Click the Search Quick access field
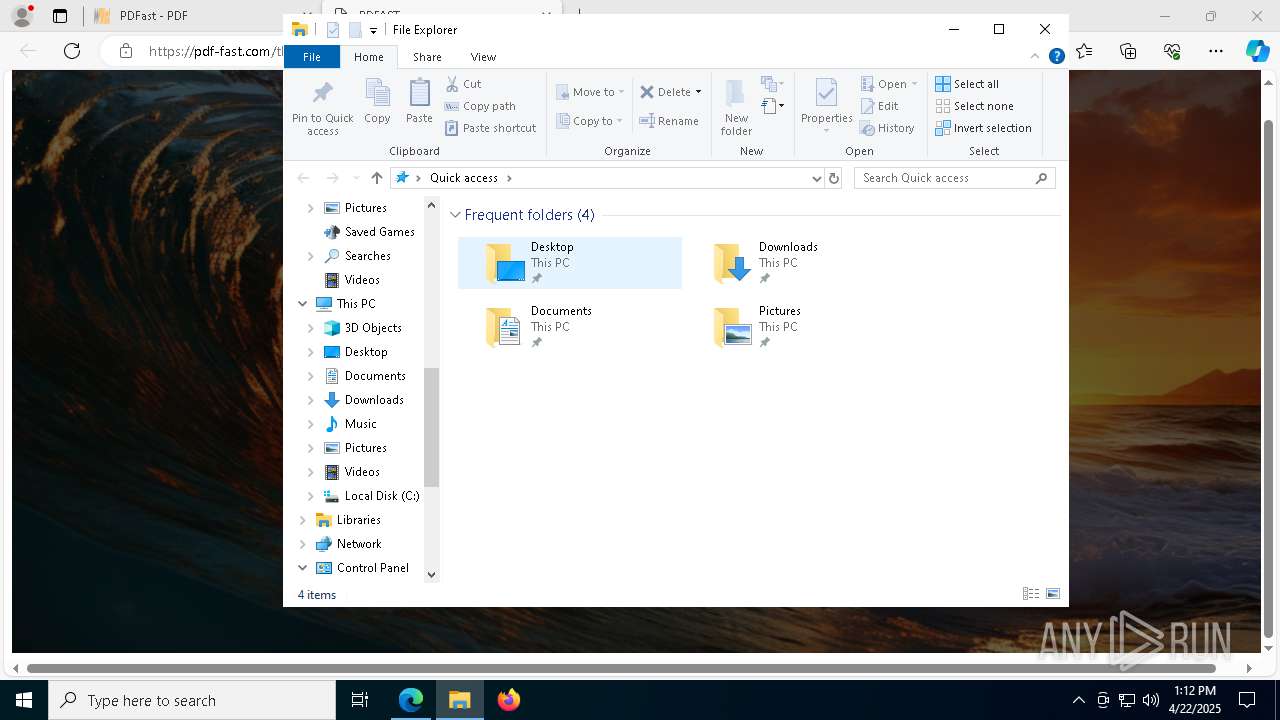1280x720 pixels. 955,178
